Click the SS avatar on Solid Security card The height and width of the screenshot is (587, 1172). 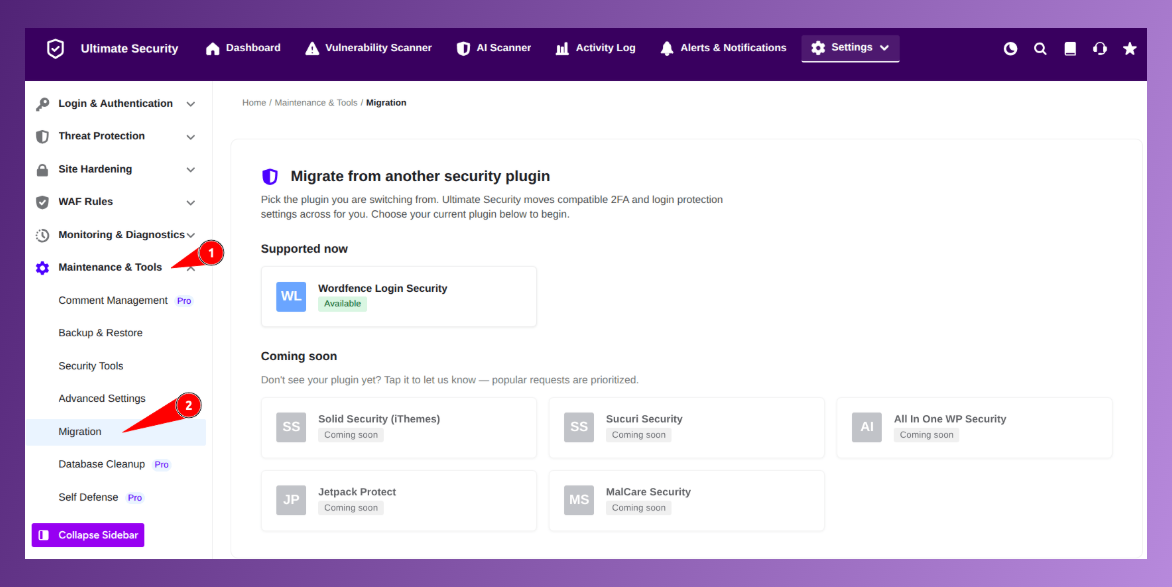tap(291, 427)
